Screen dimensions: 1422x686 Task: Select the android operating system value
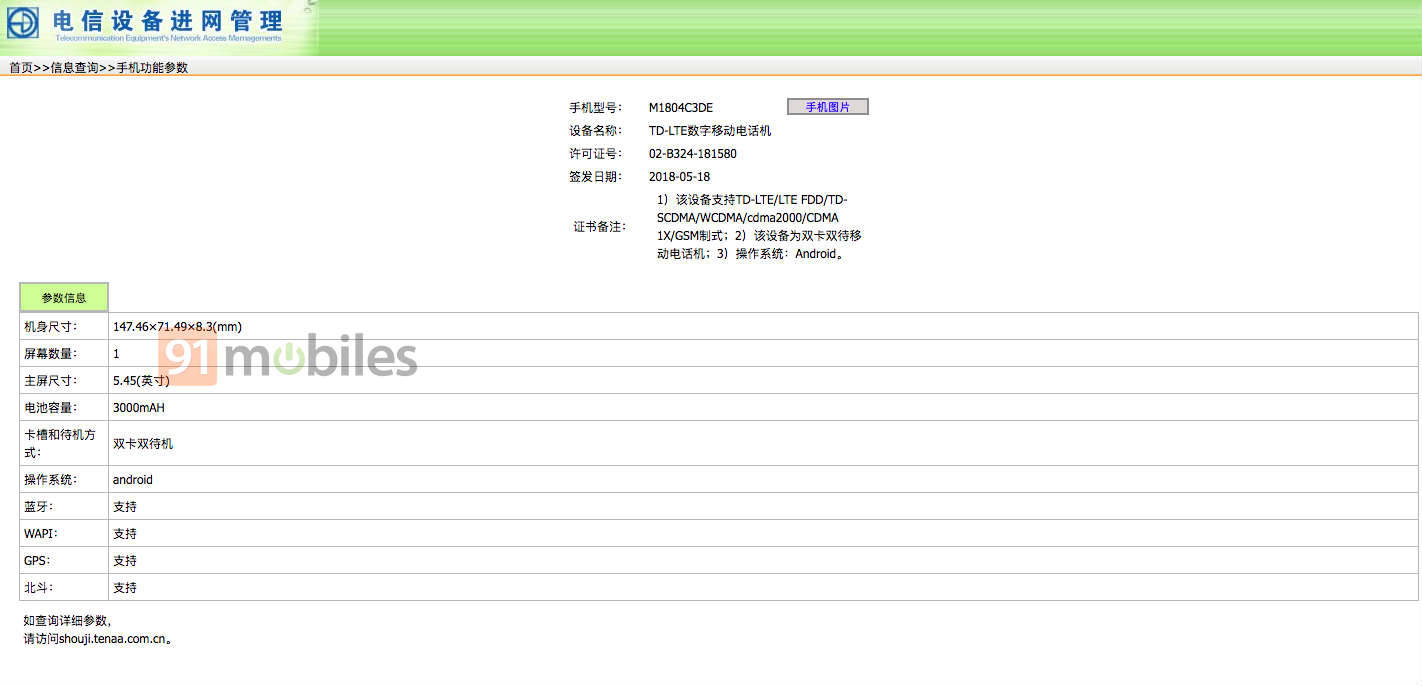point(132,480)
